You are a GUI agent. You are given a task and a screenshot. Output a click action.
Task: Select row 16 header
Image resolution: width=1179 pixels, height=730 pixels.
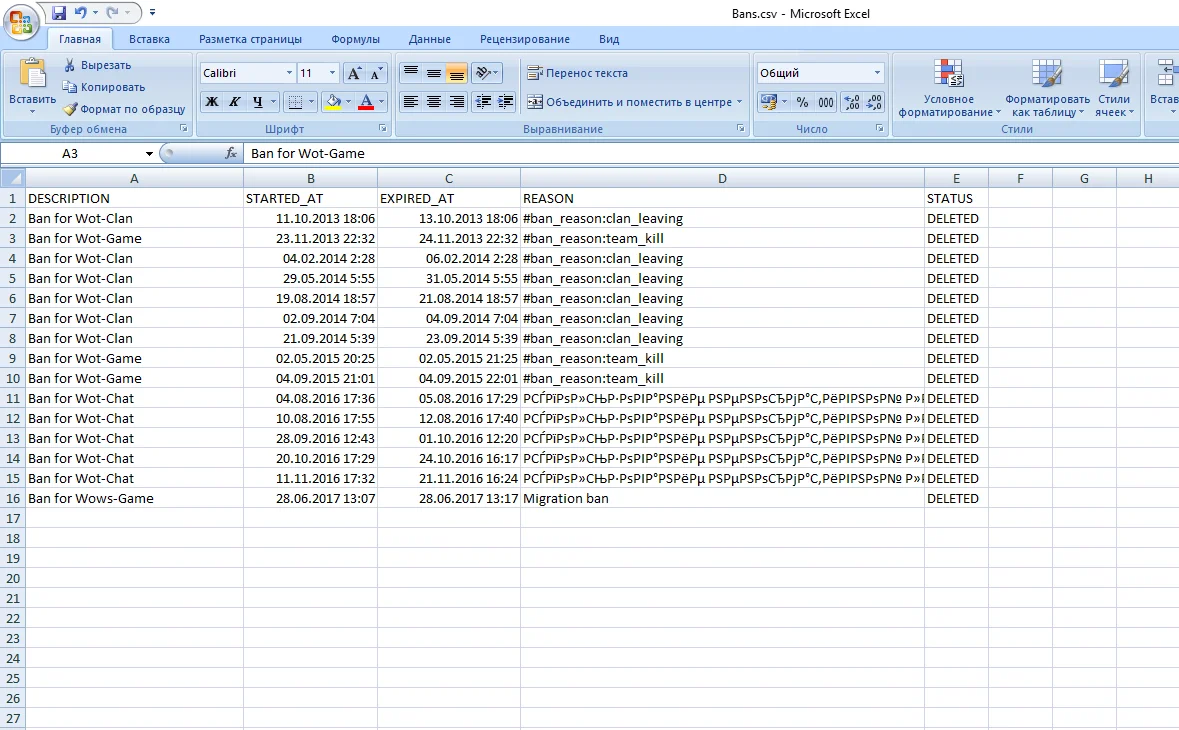(x=13, y=498)
